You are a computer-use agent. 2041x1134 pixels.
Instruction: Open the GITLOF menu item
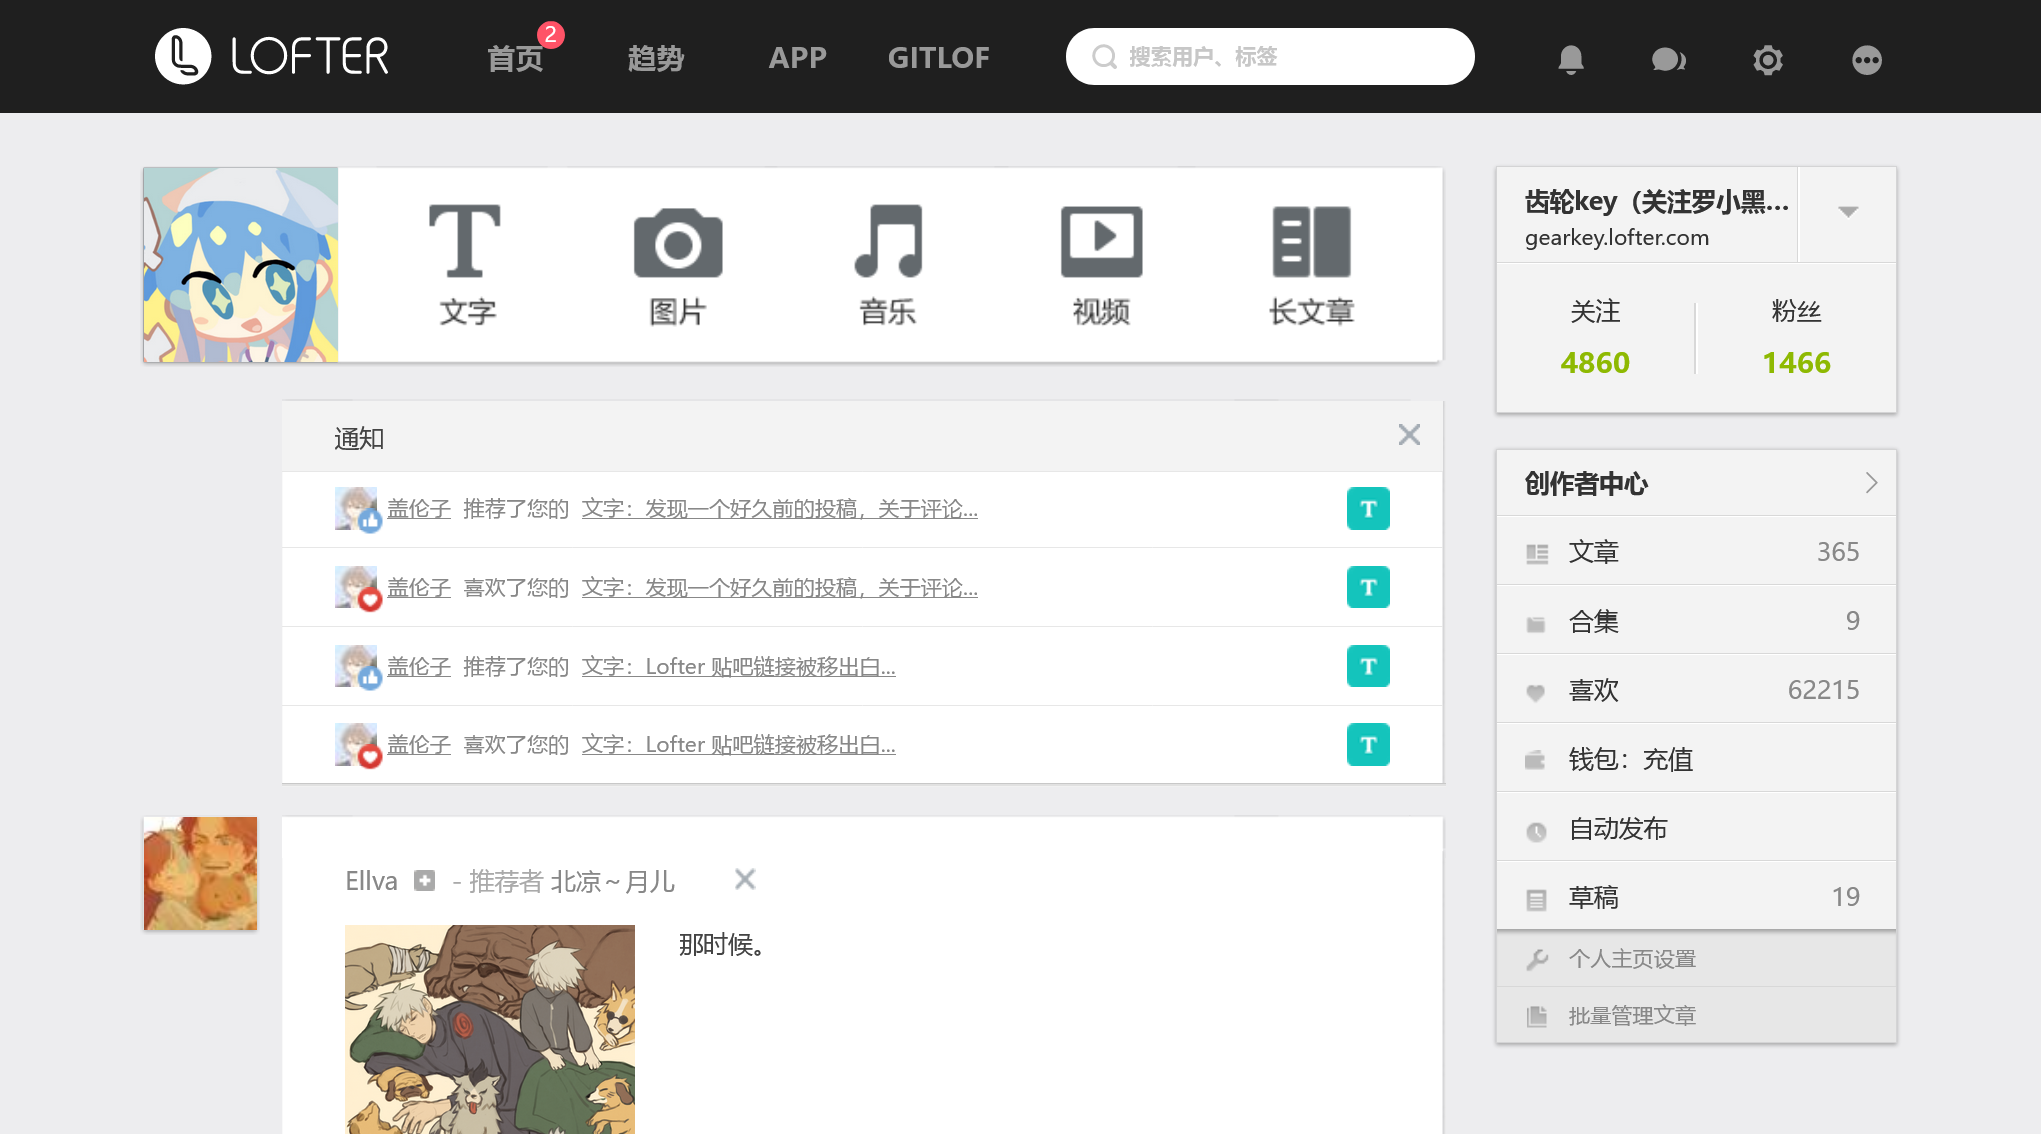tap(938, 58)
